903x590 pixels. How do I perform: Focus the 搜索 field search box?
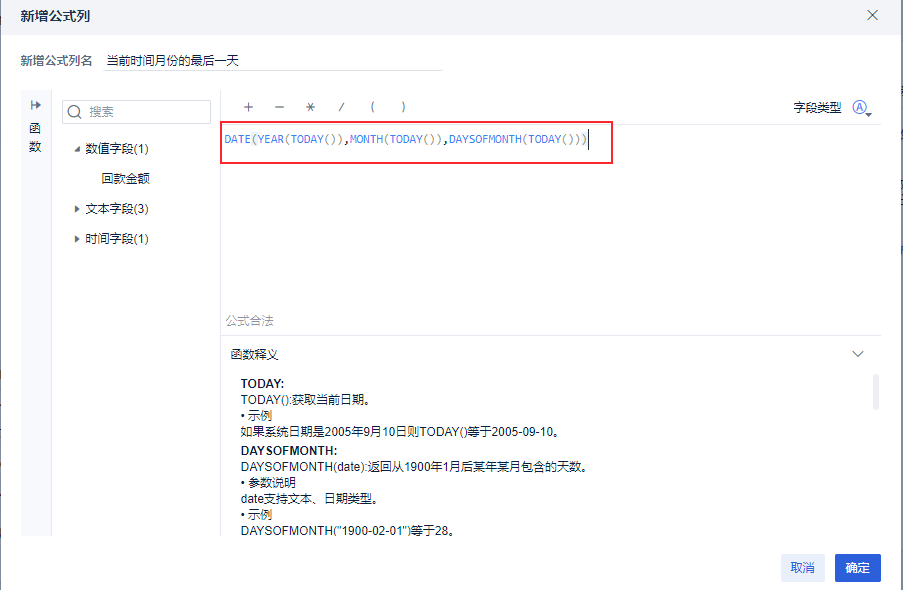(x=136, y=112)
